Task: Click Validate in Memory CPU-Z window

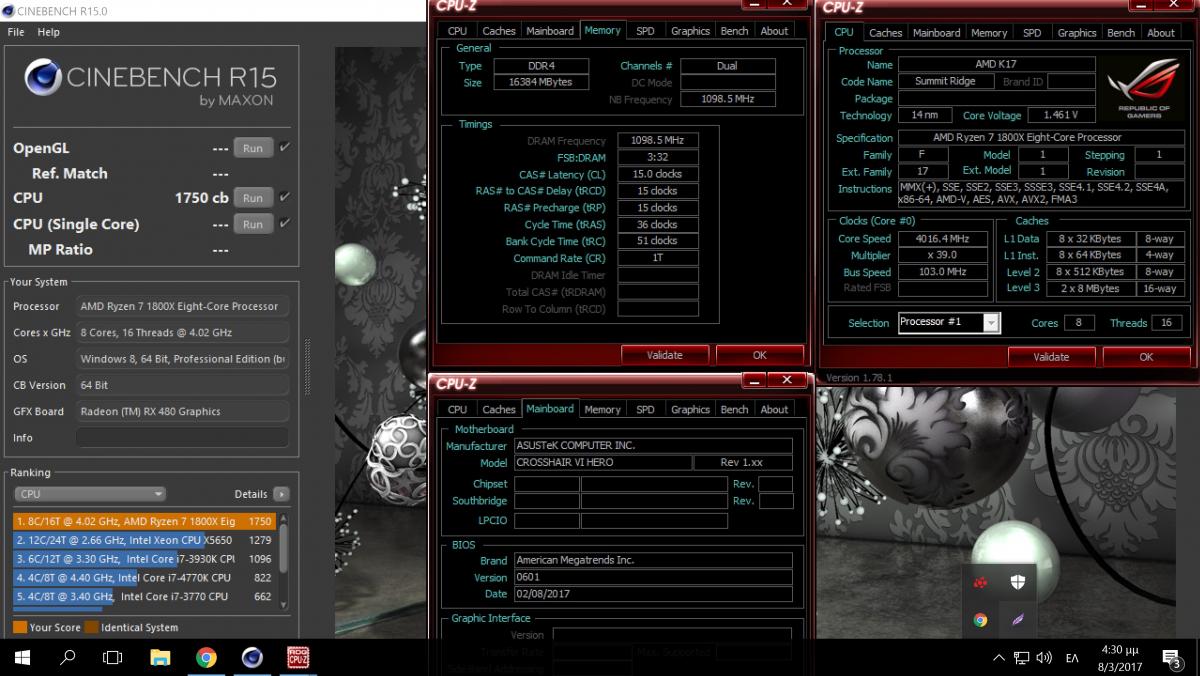Action: point(665,355)
